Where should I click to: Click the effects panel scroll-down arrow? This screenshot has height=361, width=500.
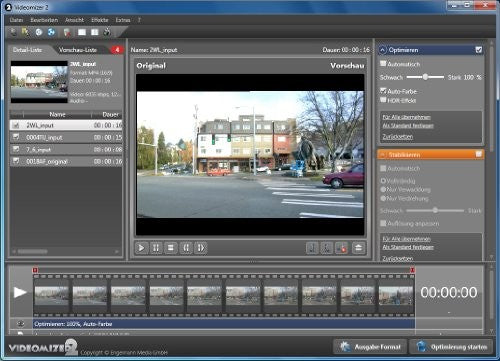(x=491, y=257)
